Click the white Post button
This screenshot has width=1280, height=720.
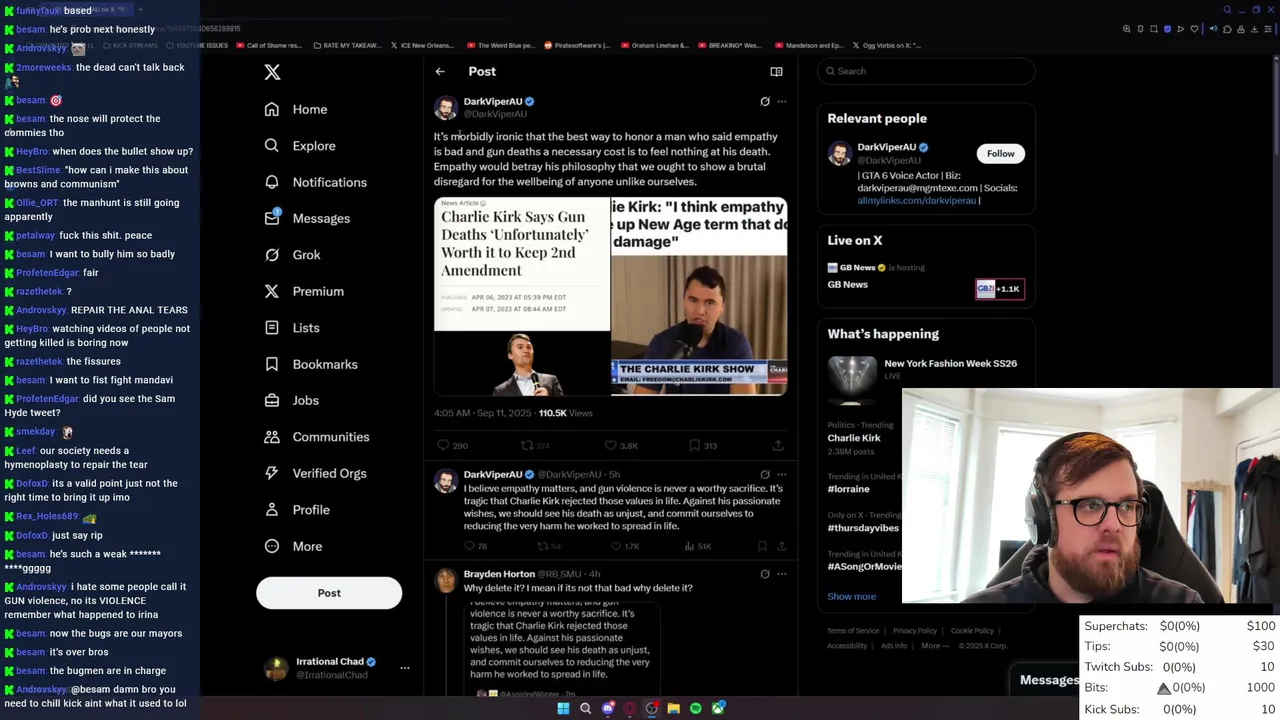click(329, 593)
